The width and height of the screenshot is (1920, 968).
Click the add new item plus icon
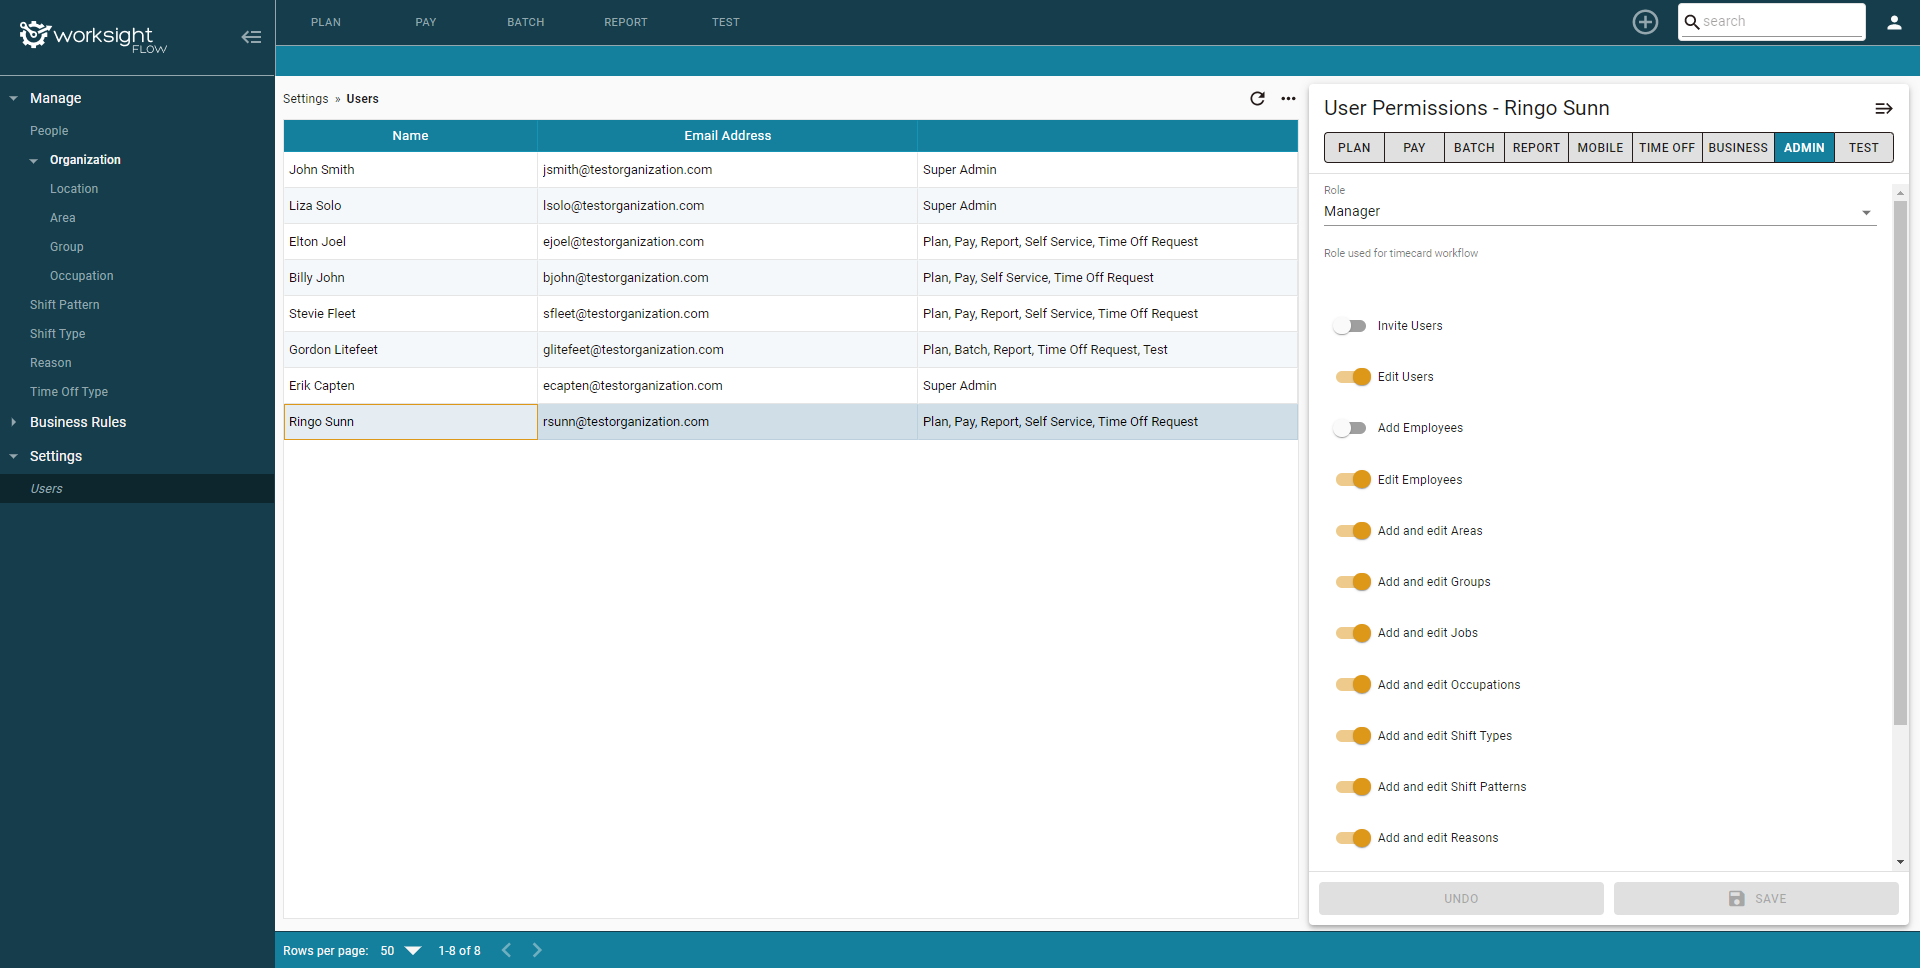(1645, 21)
